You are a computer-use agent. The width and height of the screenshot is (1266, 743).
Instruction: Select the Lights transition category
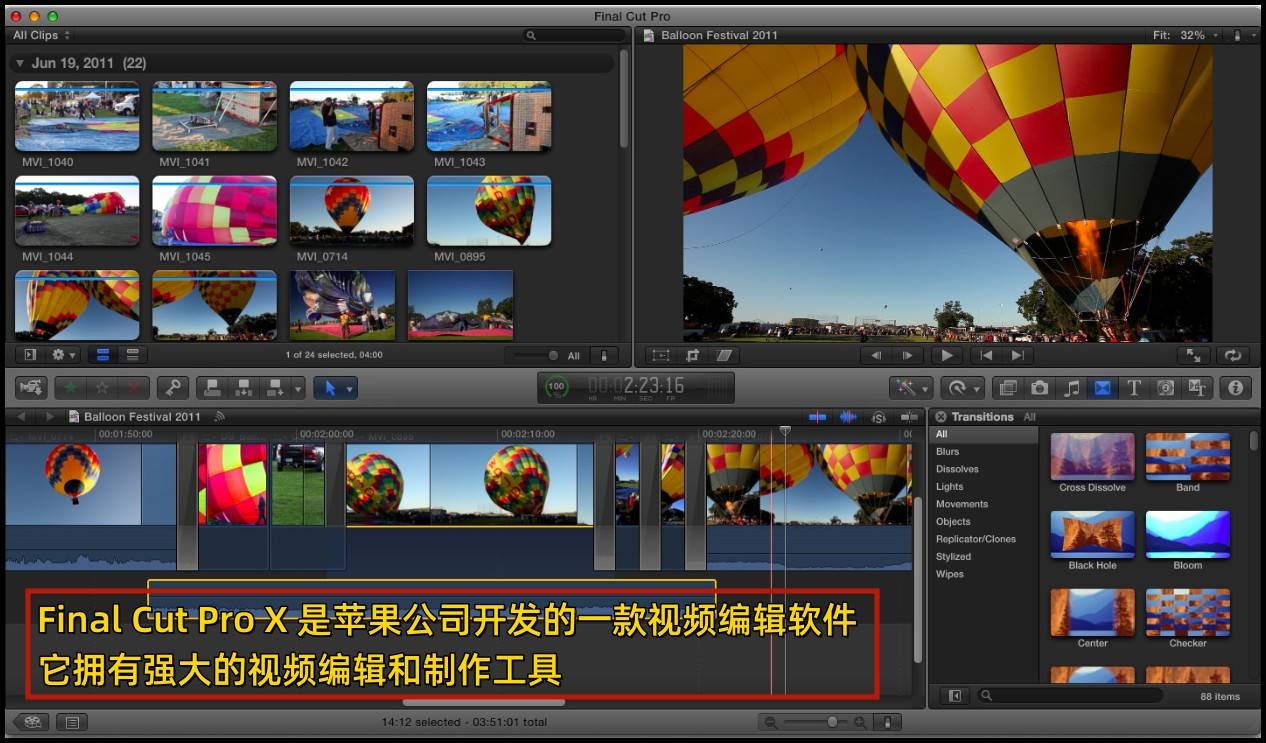pyautogui.click(x=949, y=487)
